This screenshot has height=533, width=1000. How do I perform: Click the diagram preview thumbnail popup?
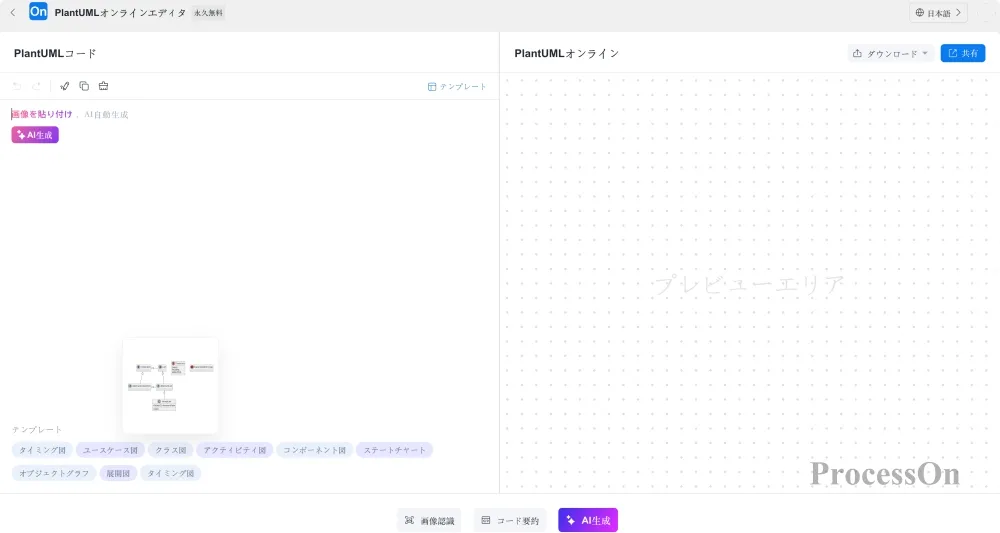170,386
